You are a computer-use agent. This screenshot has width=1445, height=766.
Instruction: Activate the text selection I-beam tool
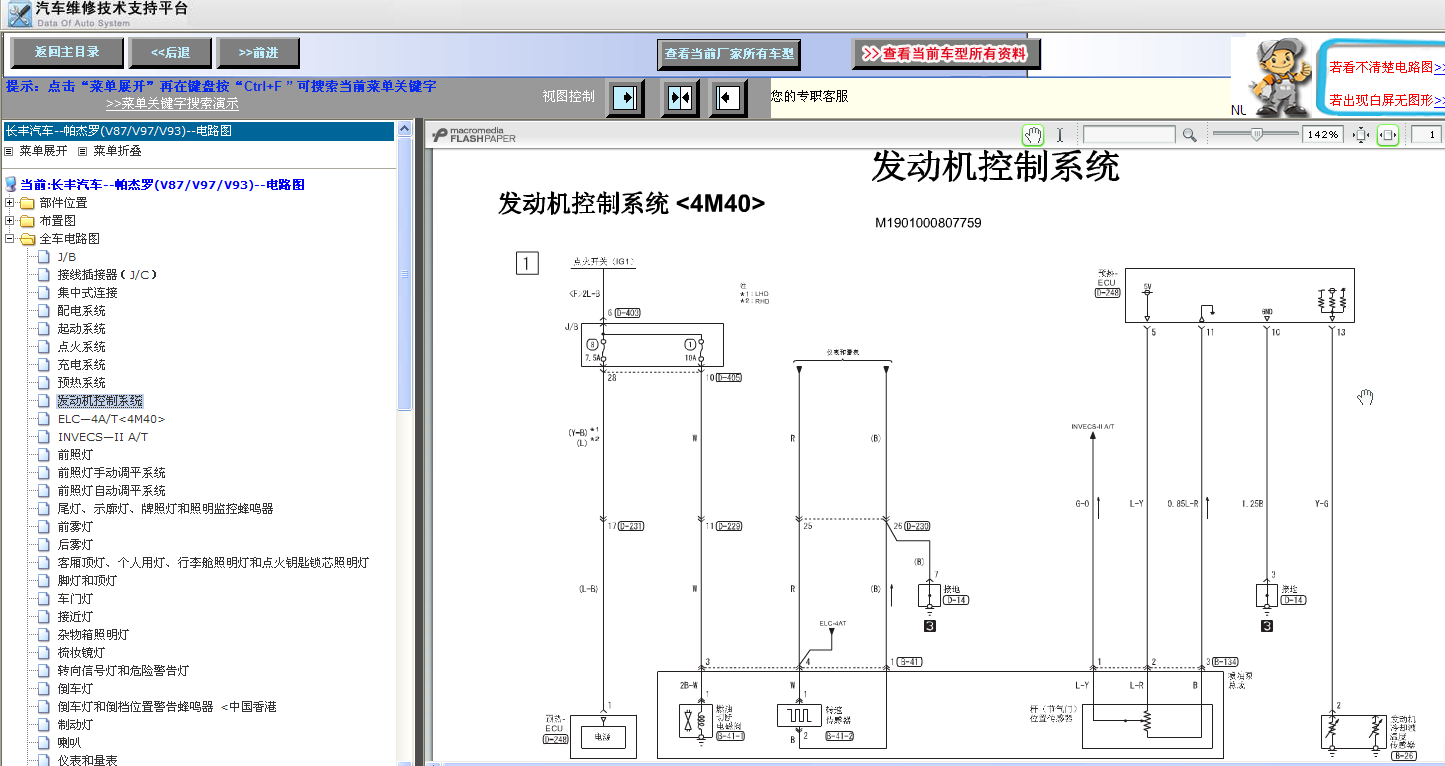tap(1060, 134)
